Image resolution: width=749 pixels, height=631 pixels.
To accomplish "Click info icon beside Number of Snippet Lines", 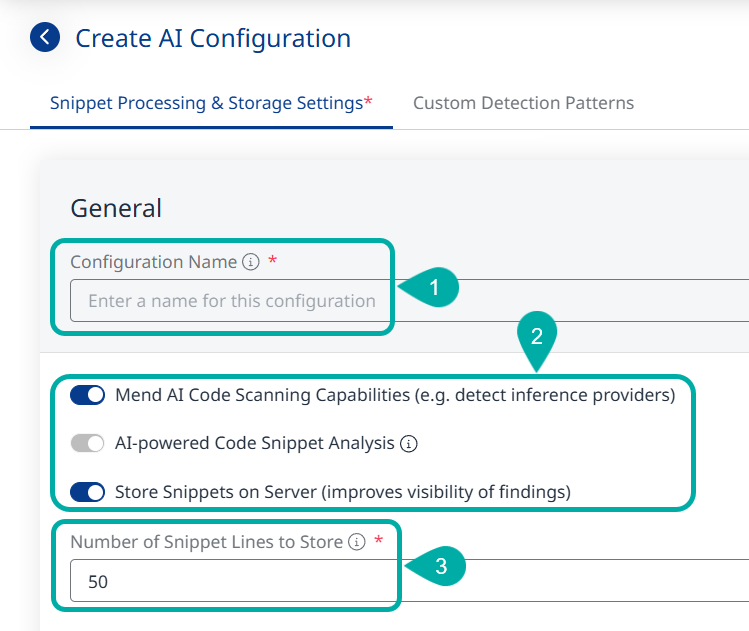I will [x=357, y=542].
